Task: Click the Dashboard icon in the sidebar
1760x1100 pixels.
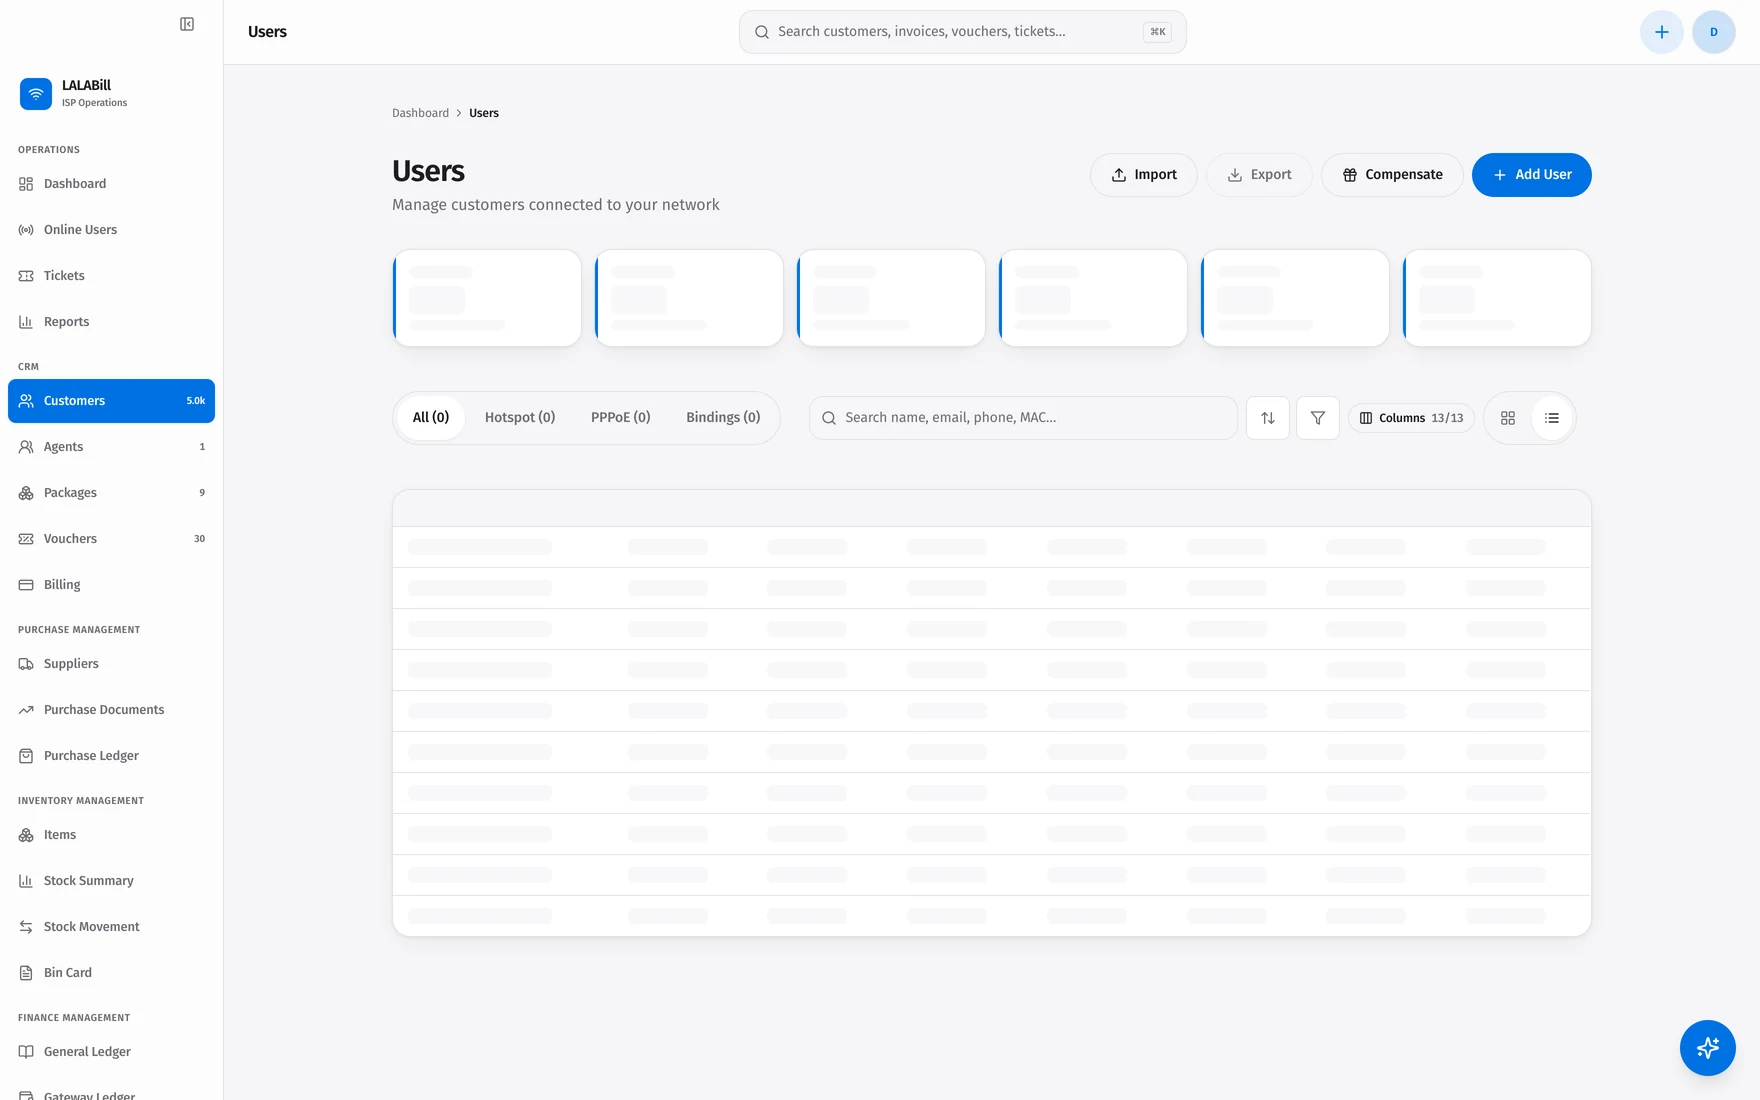Action: (26, 184)
